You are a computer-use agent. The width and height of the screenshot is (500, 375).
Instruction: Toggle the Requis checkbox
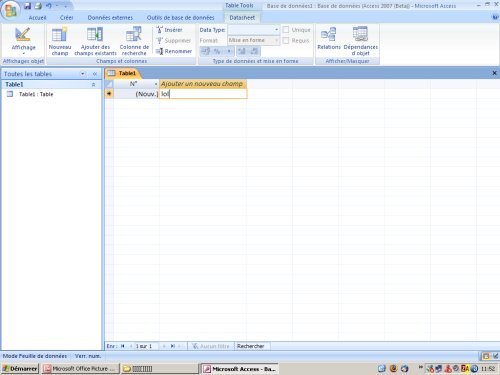(x=286, y=40)
